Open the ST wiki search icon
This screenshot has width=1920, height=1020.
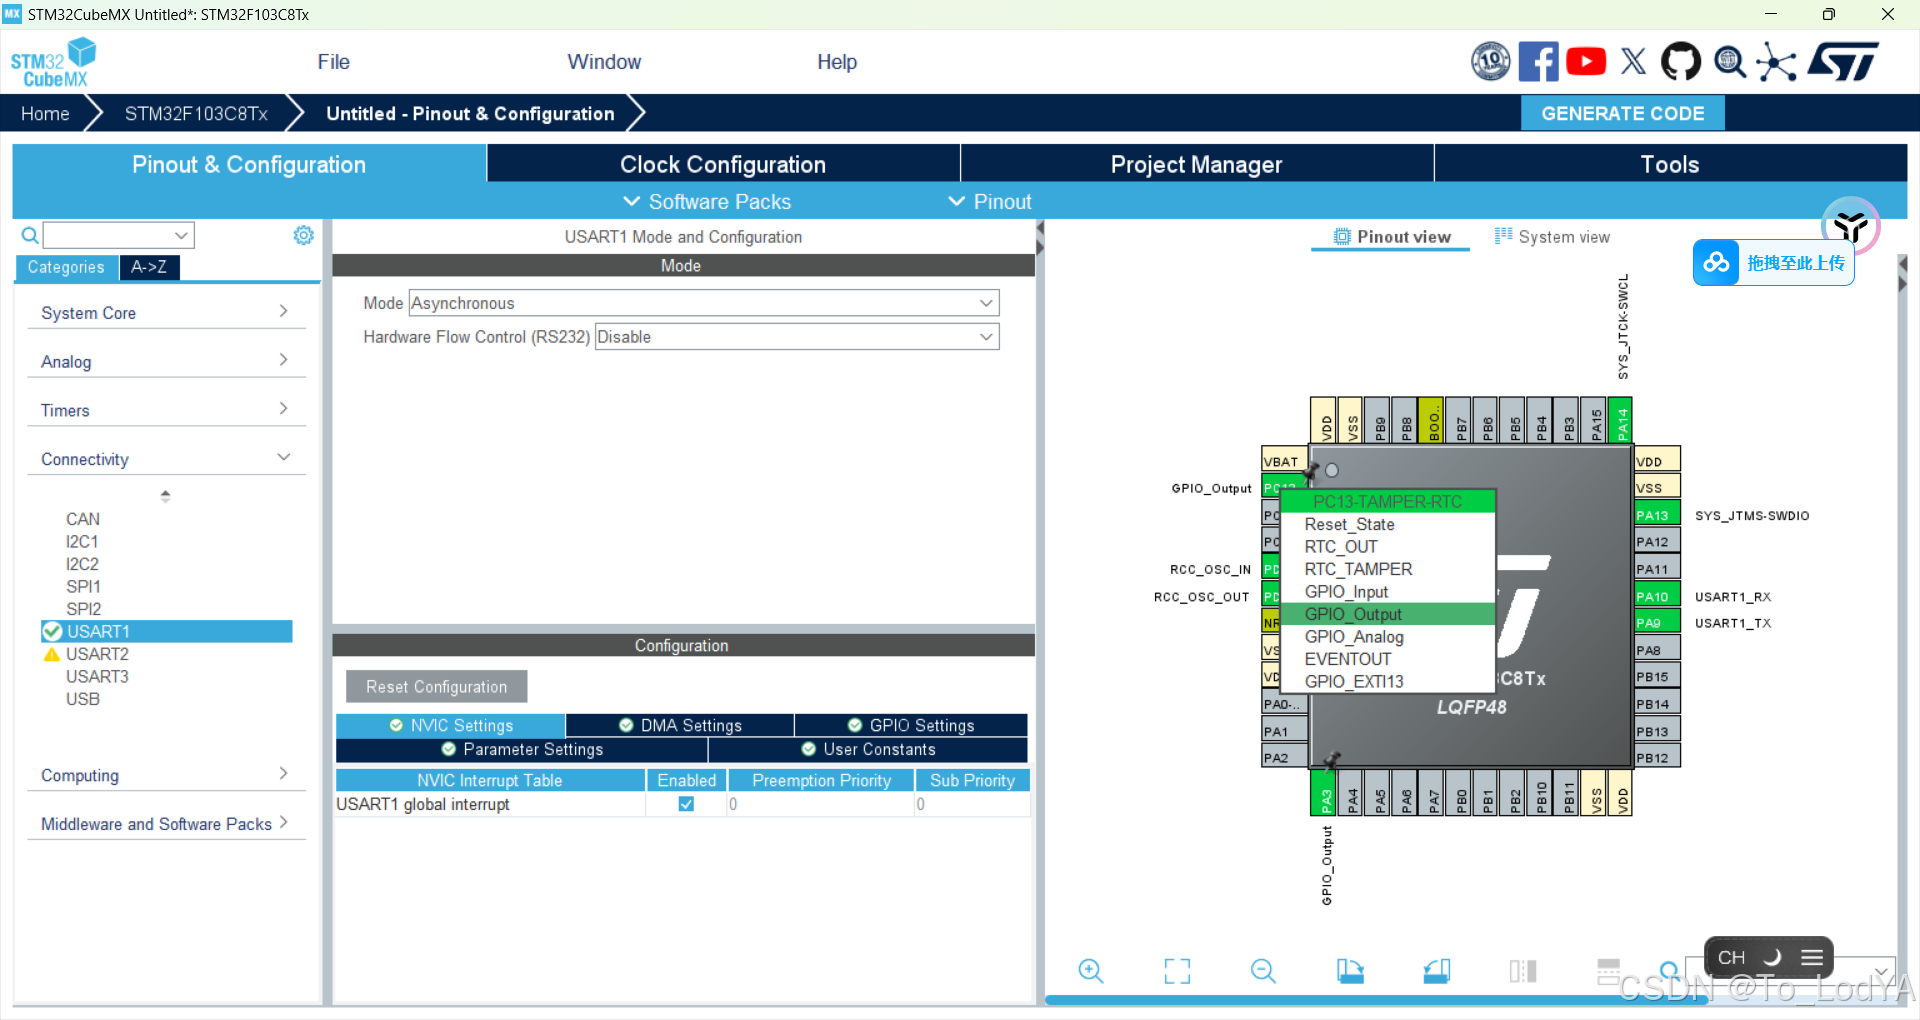tap(1730, 62)
